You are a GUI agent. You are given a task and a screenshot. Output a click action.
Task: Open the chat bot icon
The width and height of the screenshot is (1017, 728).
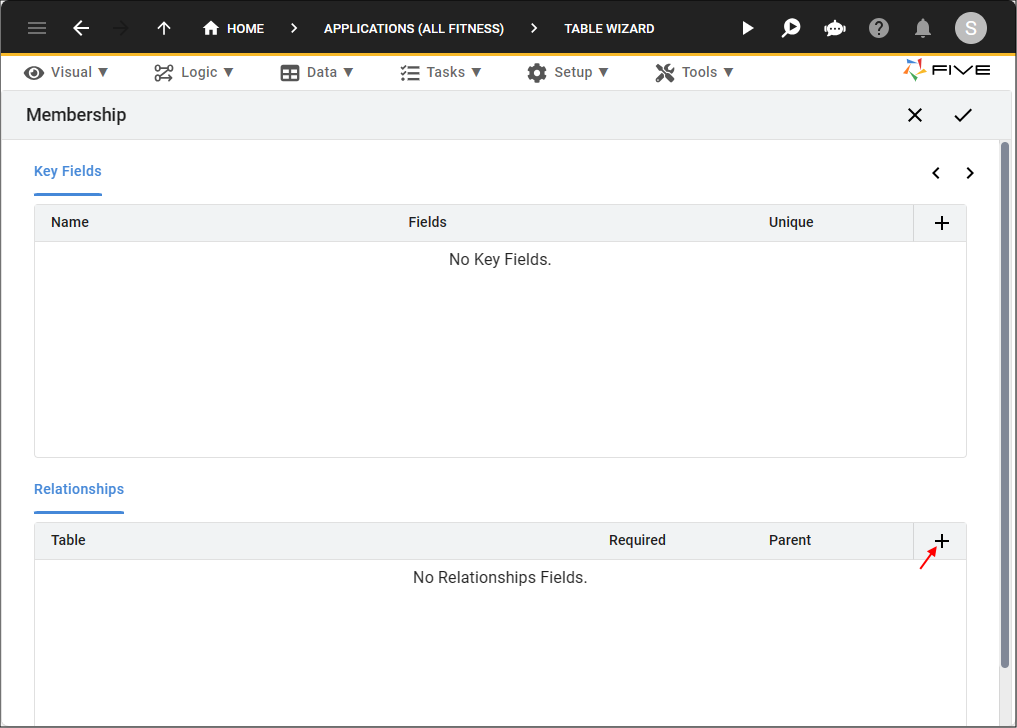tap(835, 28)
